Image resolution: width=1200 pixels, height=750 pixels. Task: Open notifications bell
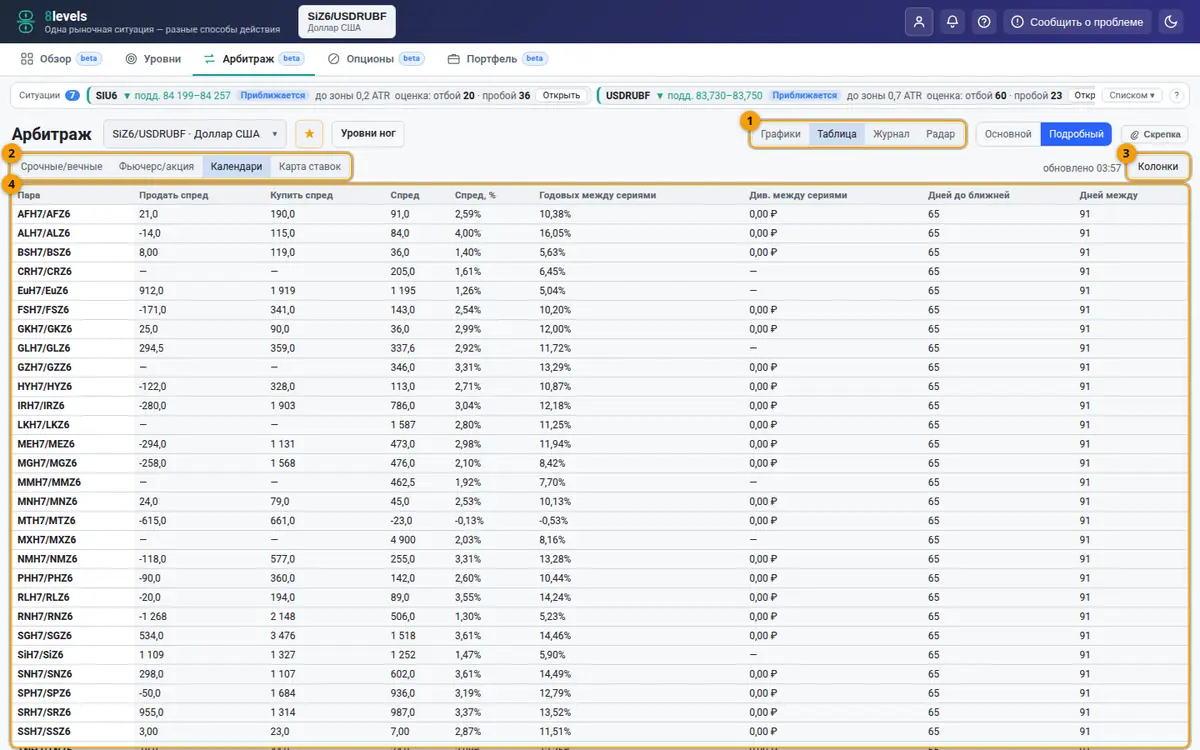952,21
